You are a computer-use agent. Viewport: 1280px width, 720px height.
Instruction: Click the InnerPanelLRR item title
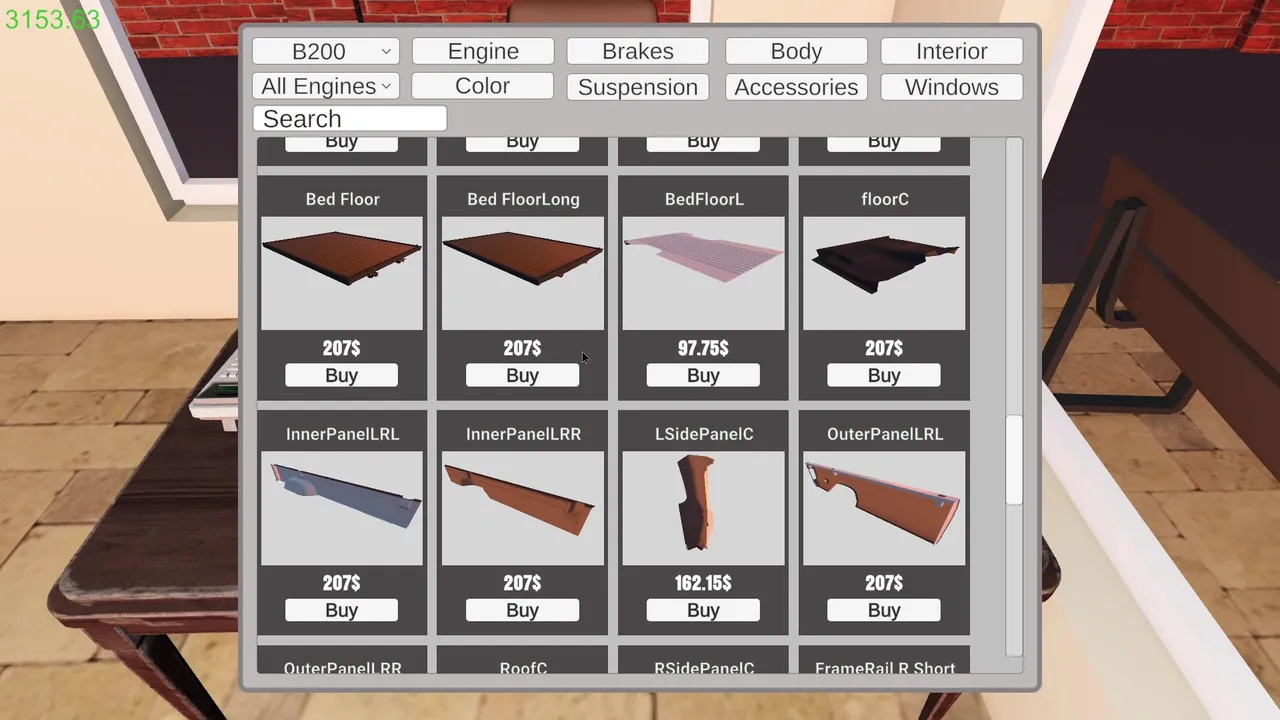pyautogui.click(x=523, y=434)
